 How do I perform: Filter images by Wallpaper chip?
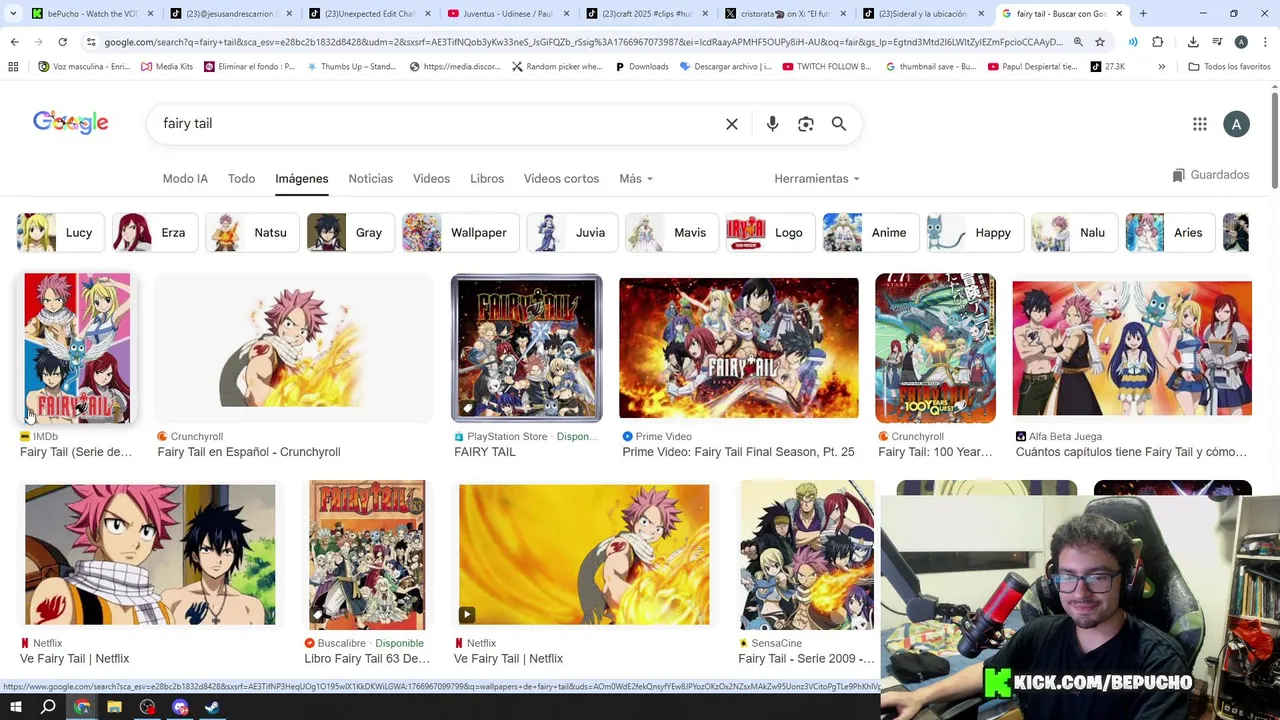pos(461,233)
